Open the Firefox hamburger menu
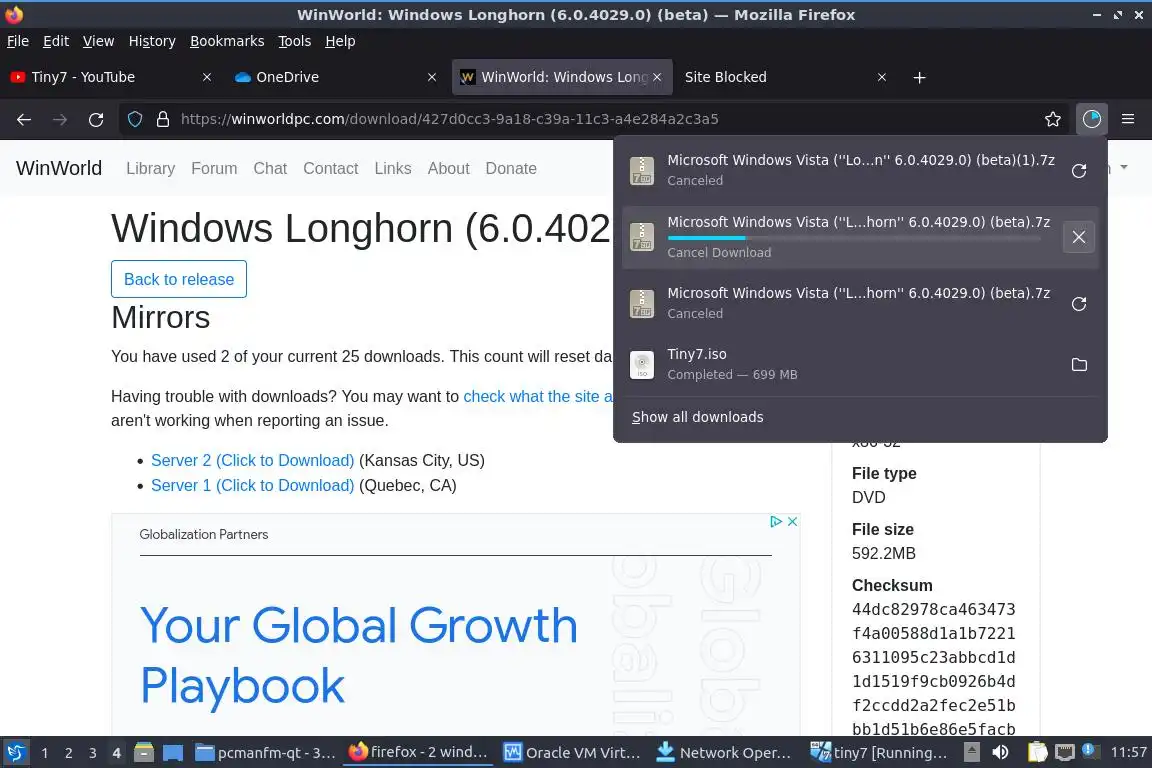The width and height of the screenshot is (1152, 768). point(1128,119)
